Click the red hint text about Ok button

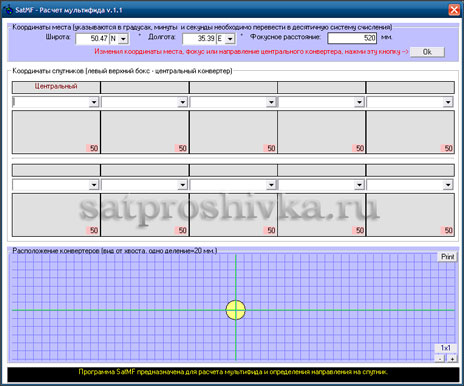(251, 52)
